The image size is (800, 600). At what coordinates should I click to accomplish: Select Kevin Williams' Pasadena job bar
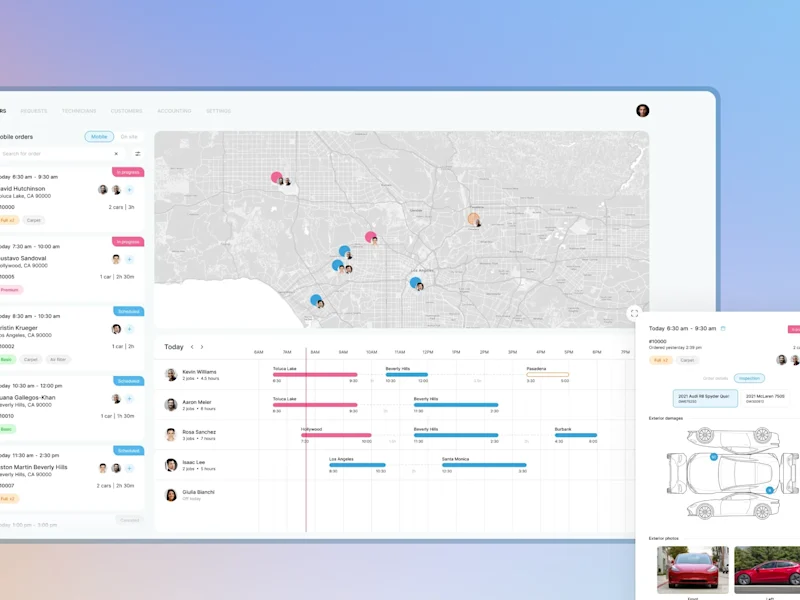point(547,374)
